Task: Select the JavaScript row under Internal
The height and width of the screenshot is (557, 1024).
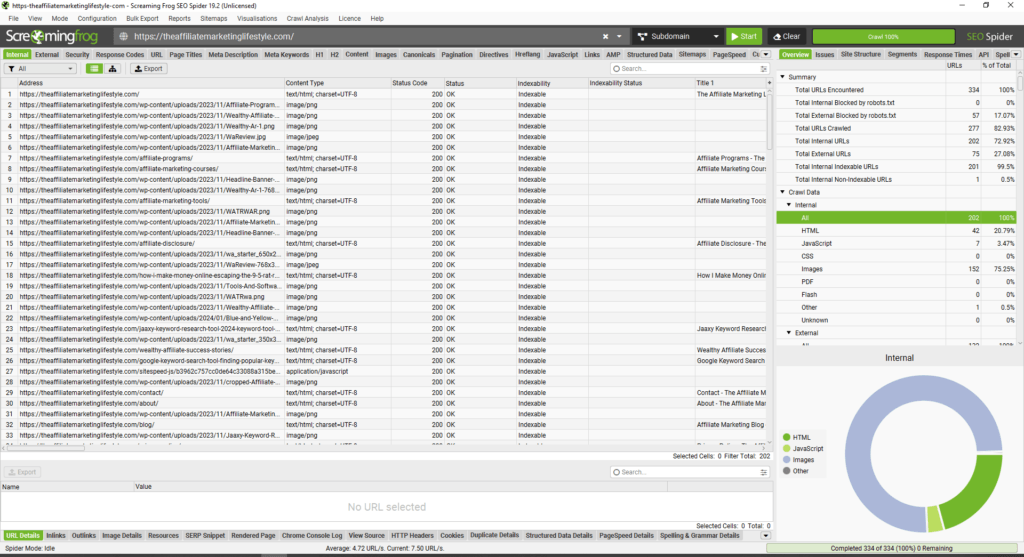Action: coord(896,244)
